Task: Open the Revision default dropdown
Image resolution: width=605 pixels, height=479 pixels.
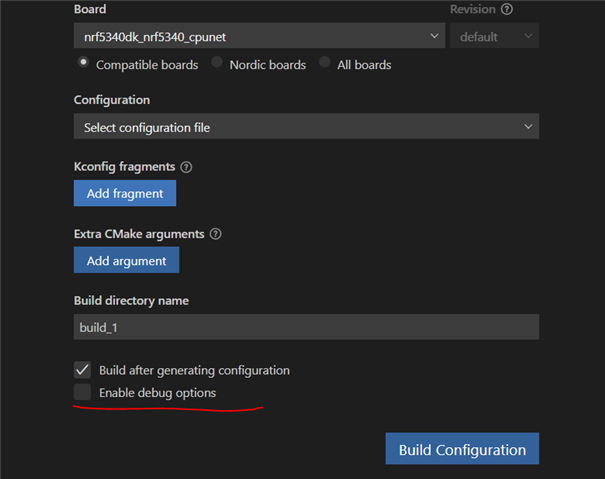Action: [494, 36]
